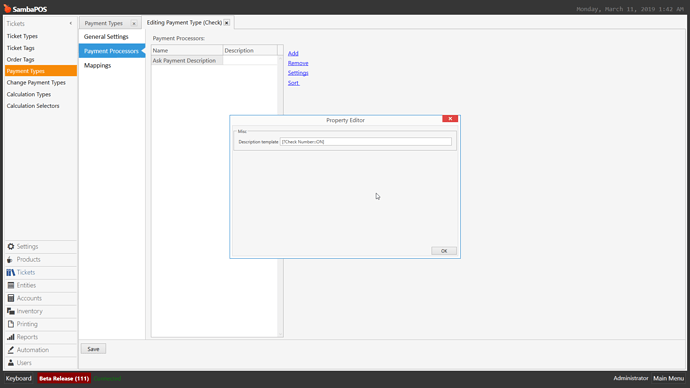Click the Administrator user label
This screenshot has height=388, width=690.
click(631, 378)
